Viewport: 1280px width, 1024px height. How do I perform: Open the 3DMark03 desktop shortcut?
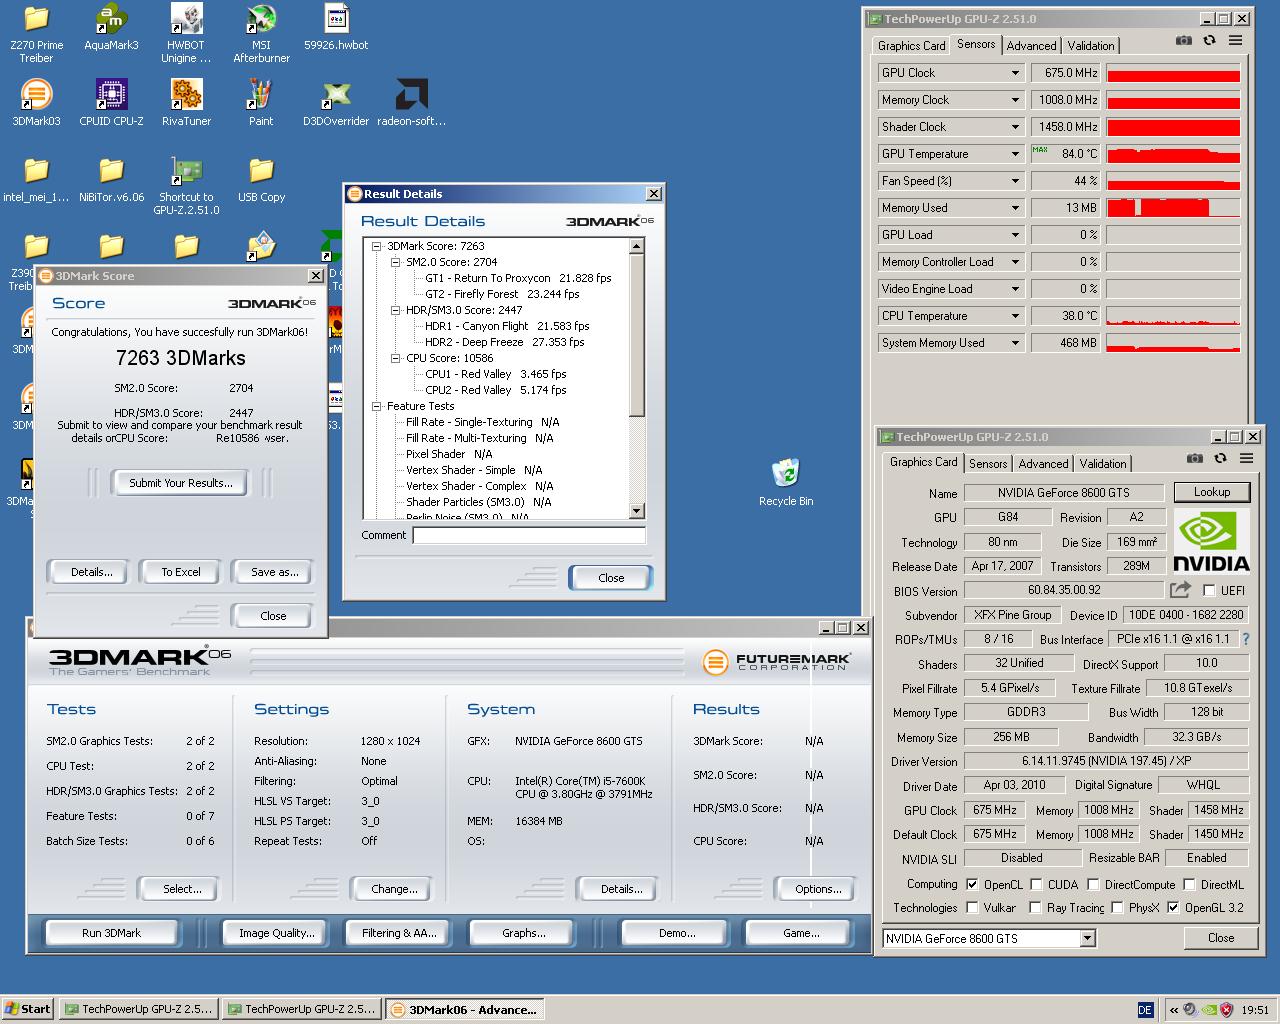click(36, 102)
